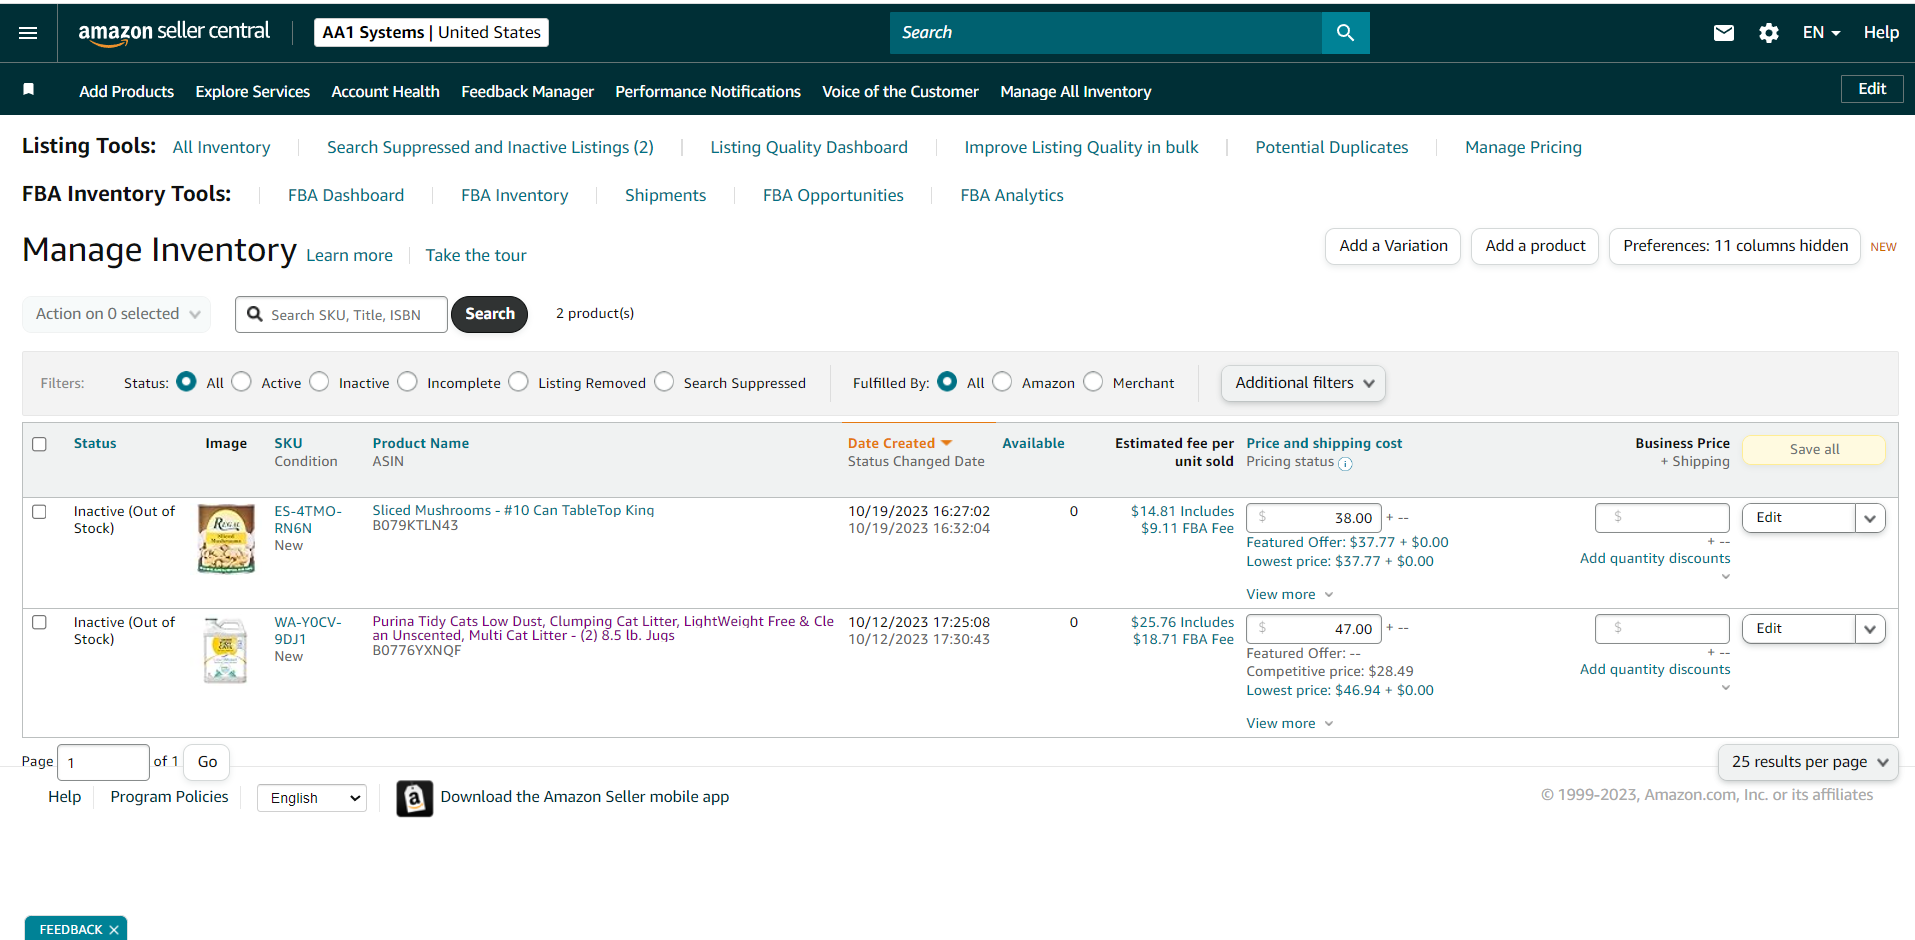Select the All status radio button
1915x940 pixels.
click(186, 382)
